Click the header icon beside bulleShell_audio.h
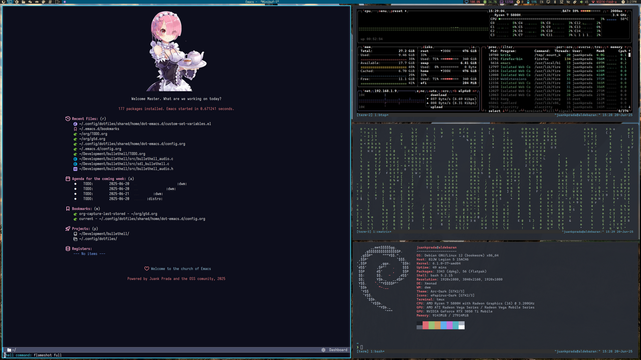This screenshot has width=641, height=360. [x=75, y=168]
